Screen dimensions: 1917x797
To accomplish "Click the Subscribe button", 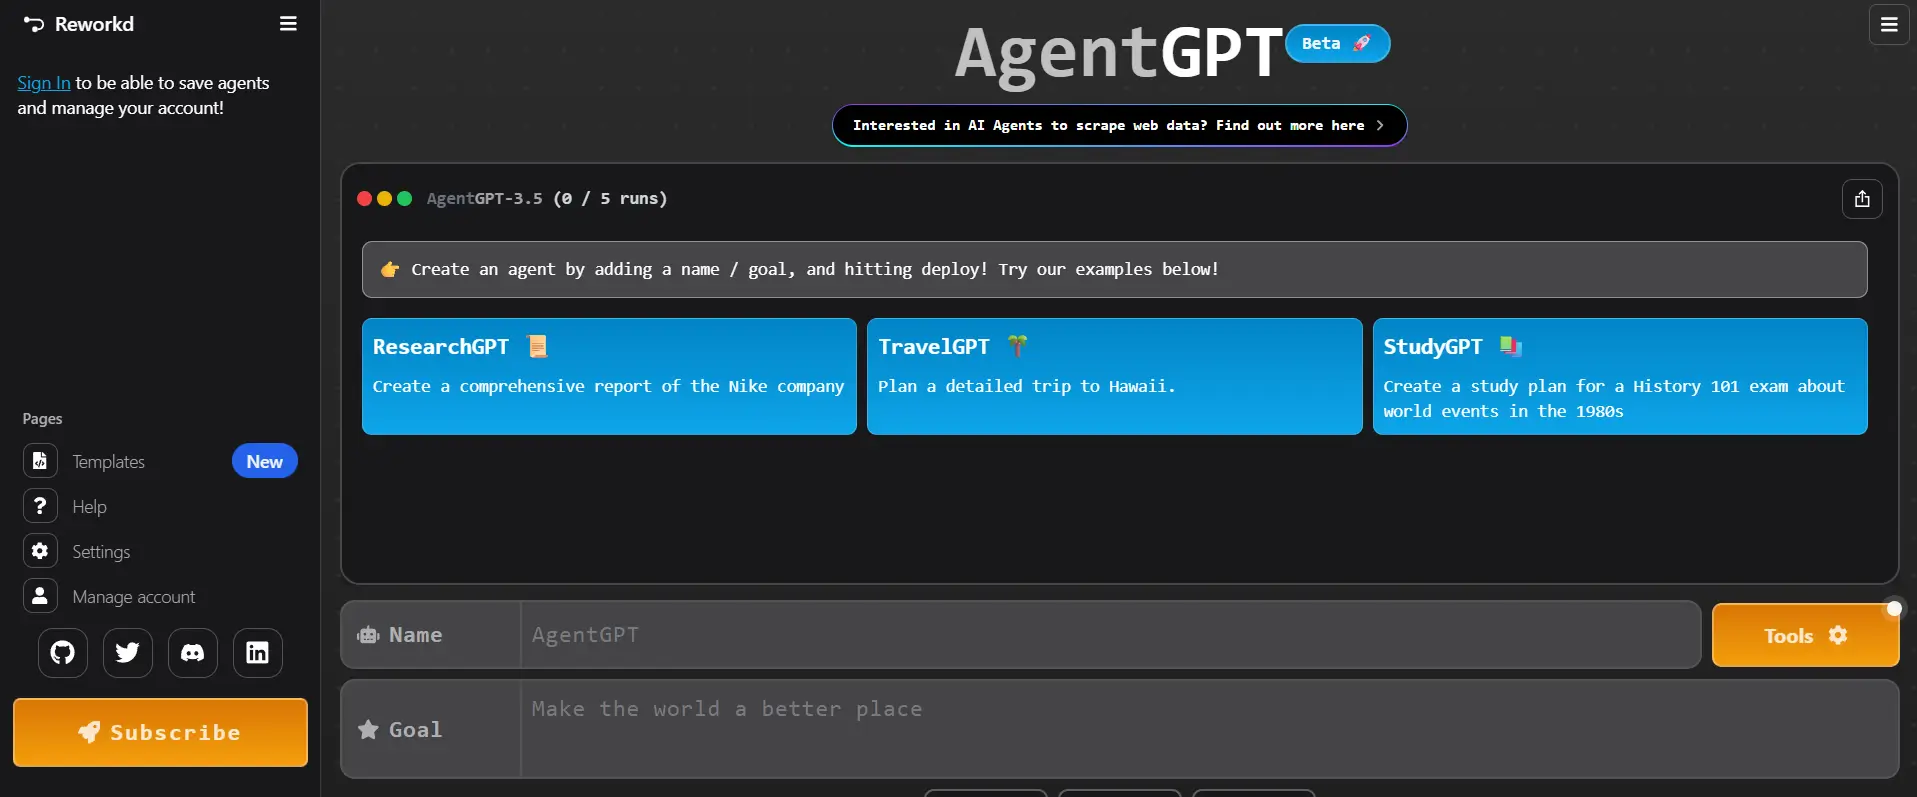I will pyautogui.click(x=160, y=733).
